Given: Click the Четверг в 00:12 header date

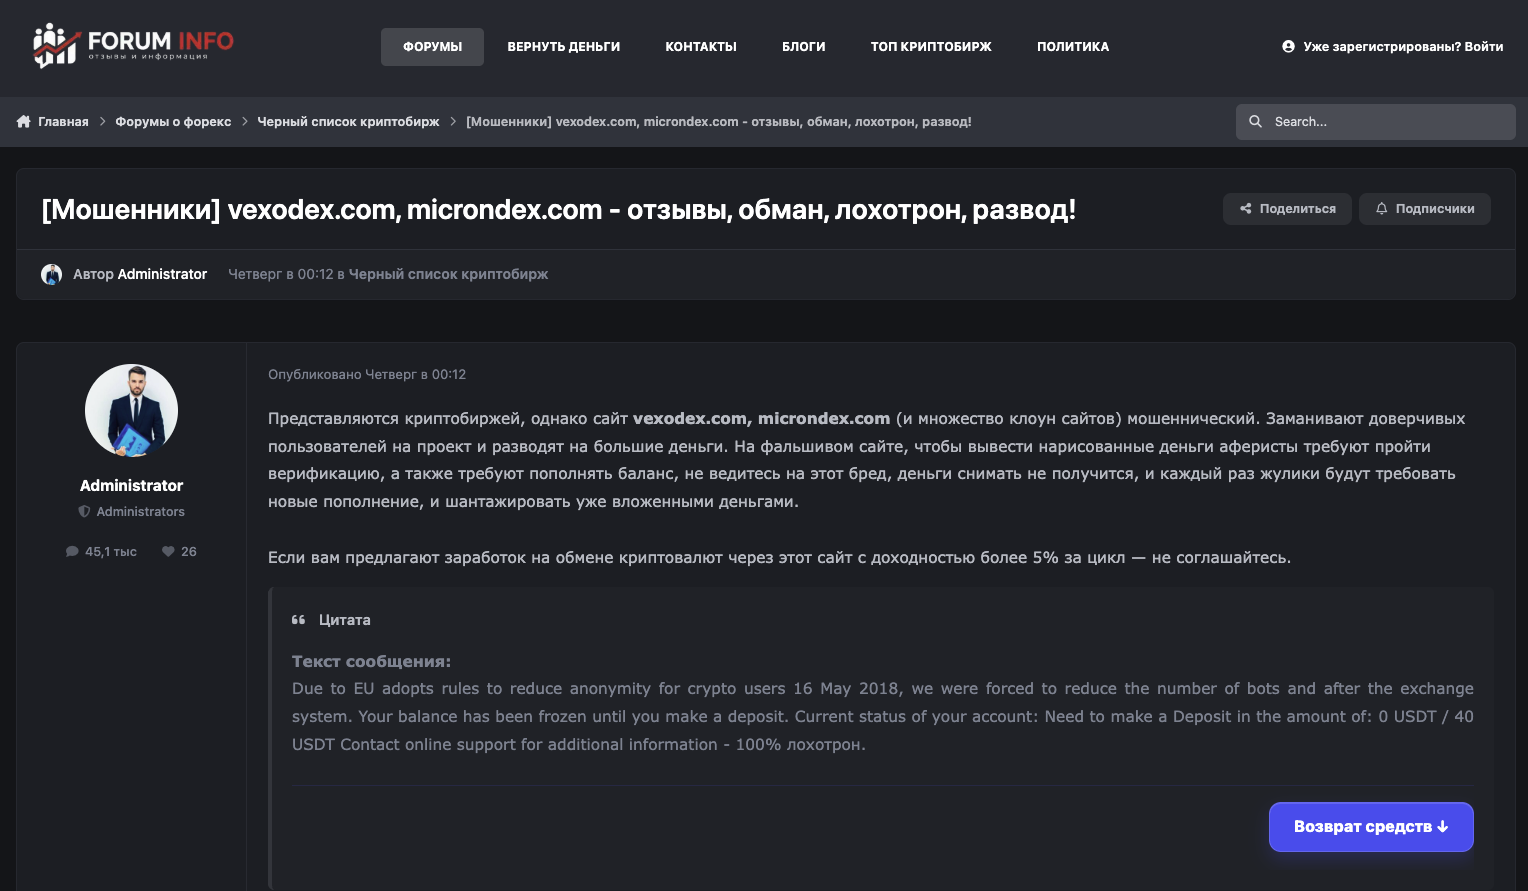Looking at the screenshot, I should (281, 274).
